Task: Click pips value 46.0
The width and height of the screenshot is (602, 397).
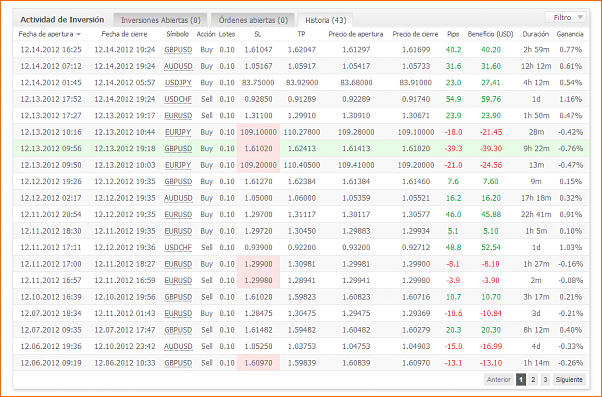Action: [x=453, y=215]
